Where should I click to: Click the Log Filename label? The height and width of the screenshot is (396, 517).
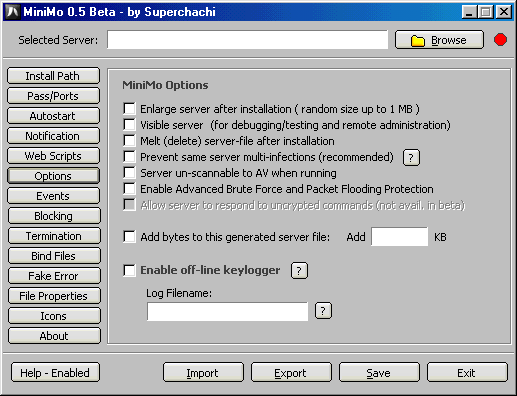pyautogui.click(x=179, y=293)
